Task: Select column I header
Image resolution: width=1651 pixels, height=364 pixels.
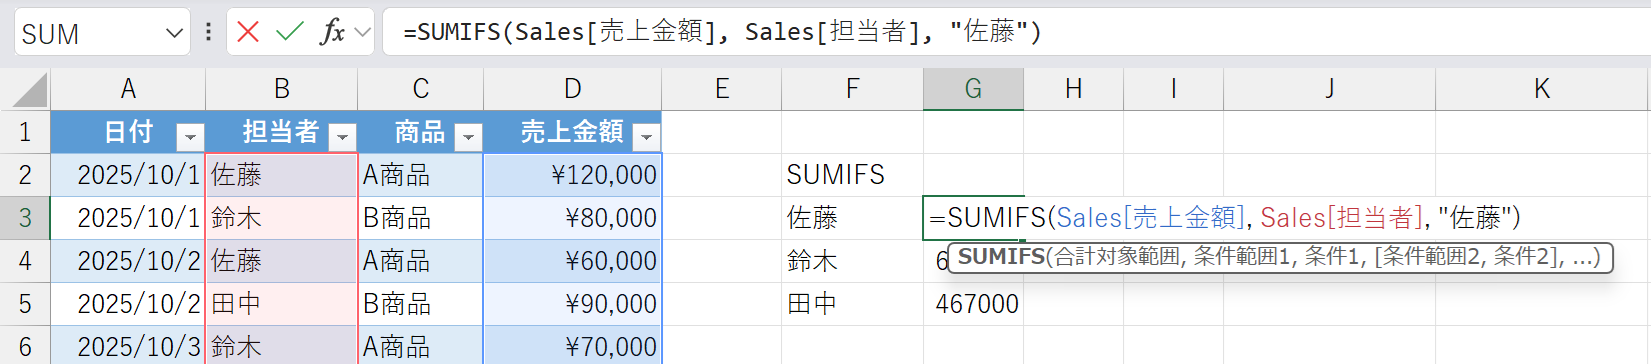Action: point(1173,89)
